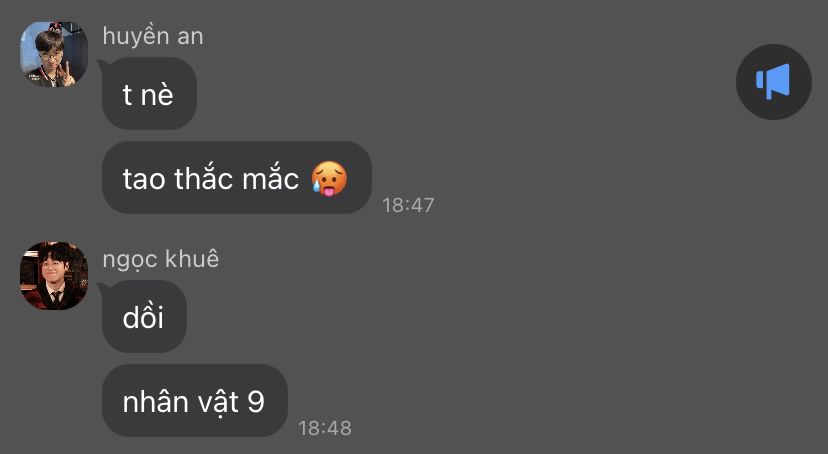The width and height of the screenshot is (828, 454).
Task: Select the "tao thắc mắc" message bubble
Action: pos(237,177)
